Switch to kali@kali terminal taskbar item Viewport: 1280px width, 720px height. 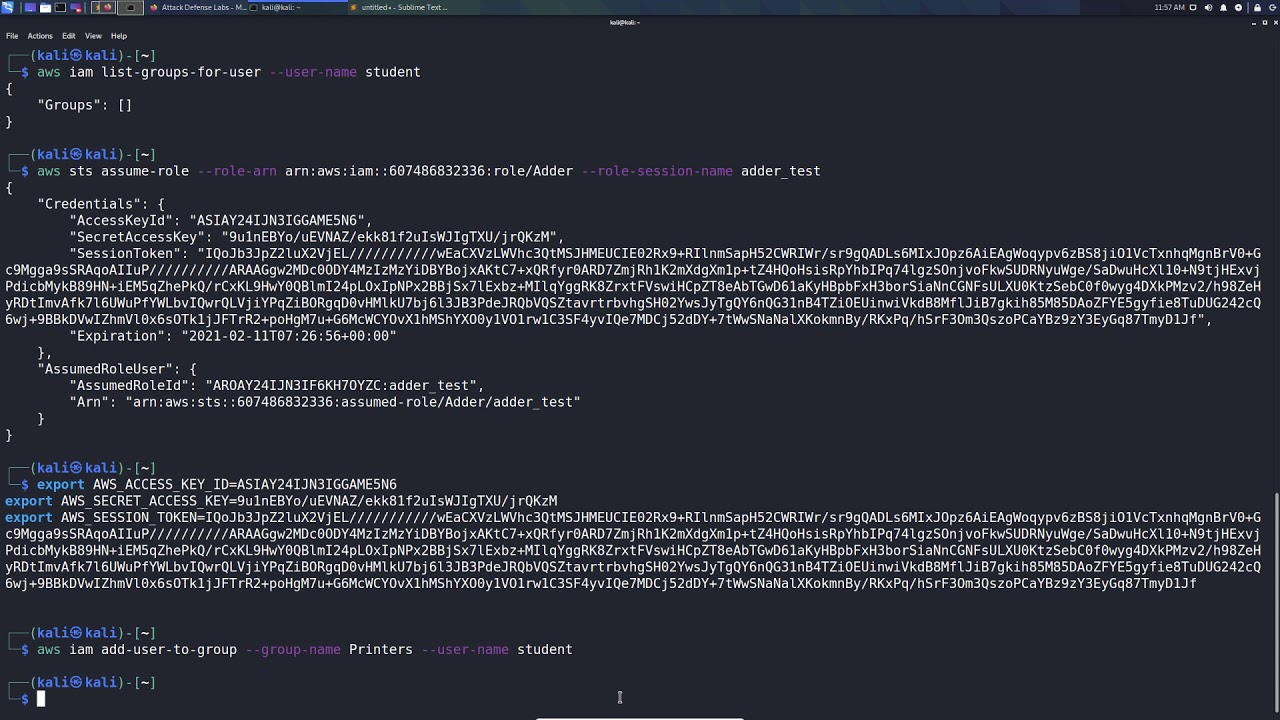pyautogui.click(x=298, y=7)
